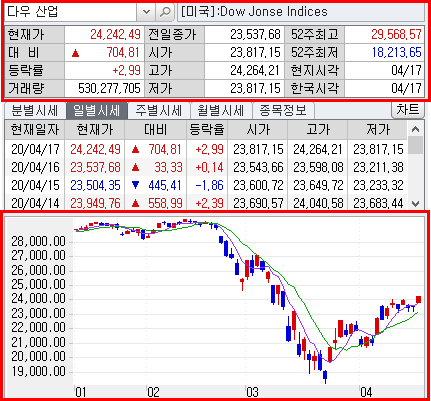Click the table scrollbar up arrow
Image resolution: width=431 pixels, height=401 pixels.
415,129
